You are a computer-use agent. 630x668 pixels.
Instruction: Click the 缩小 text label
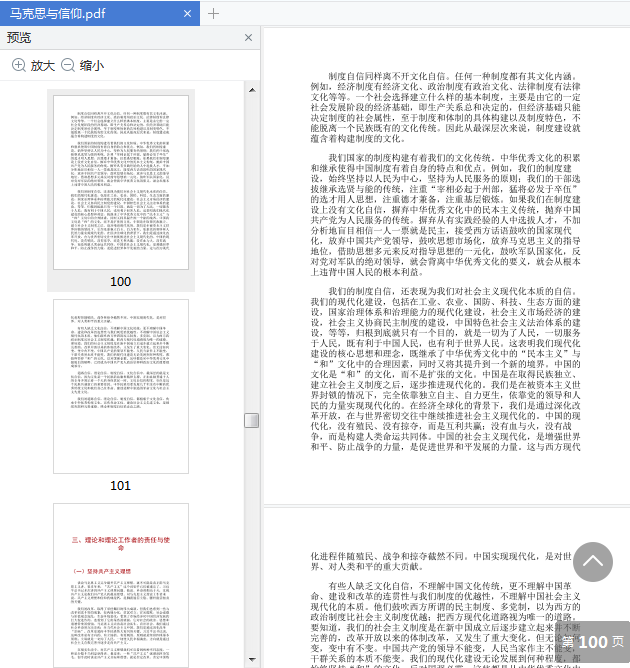tap(92, 66)
